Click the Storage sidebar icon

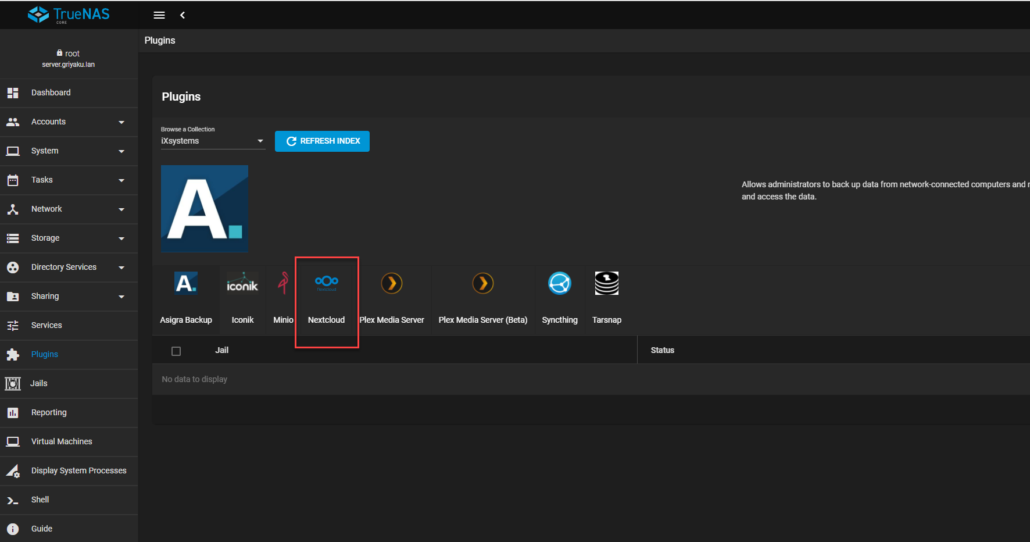click(x=12, y=238)
